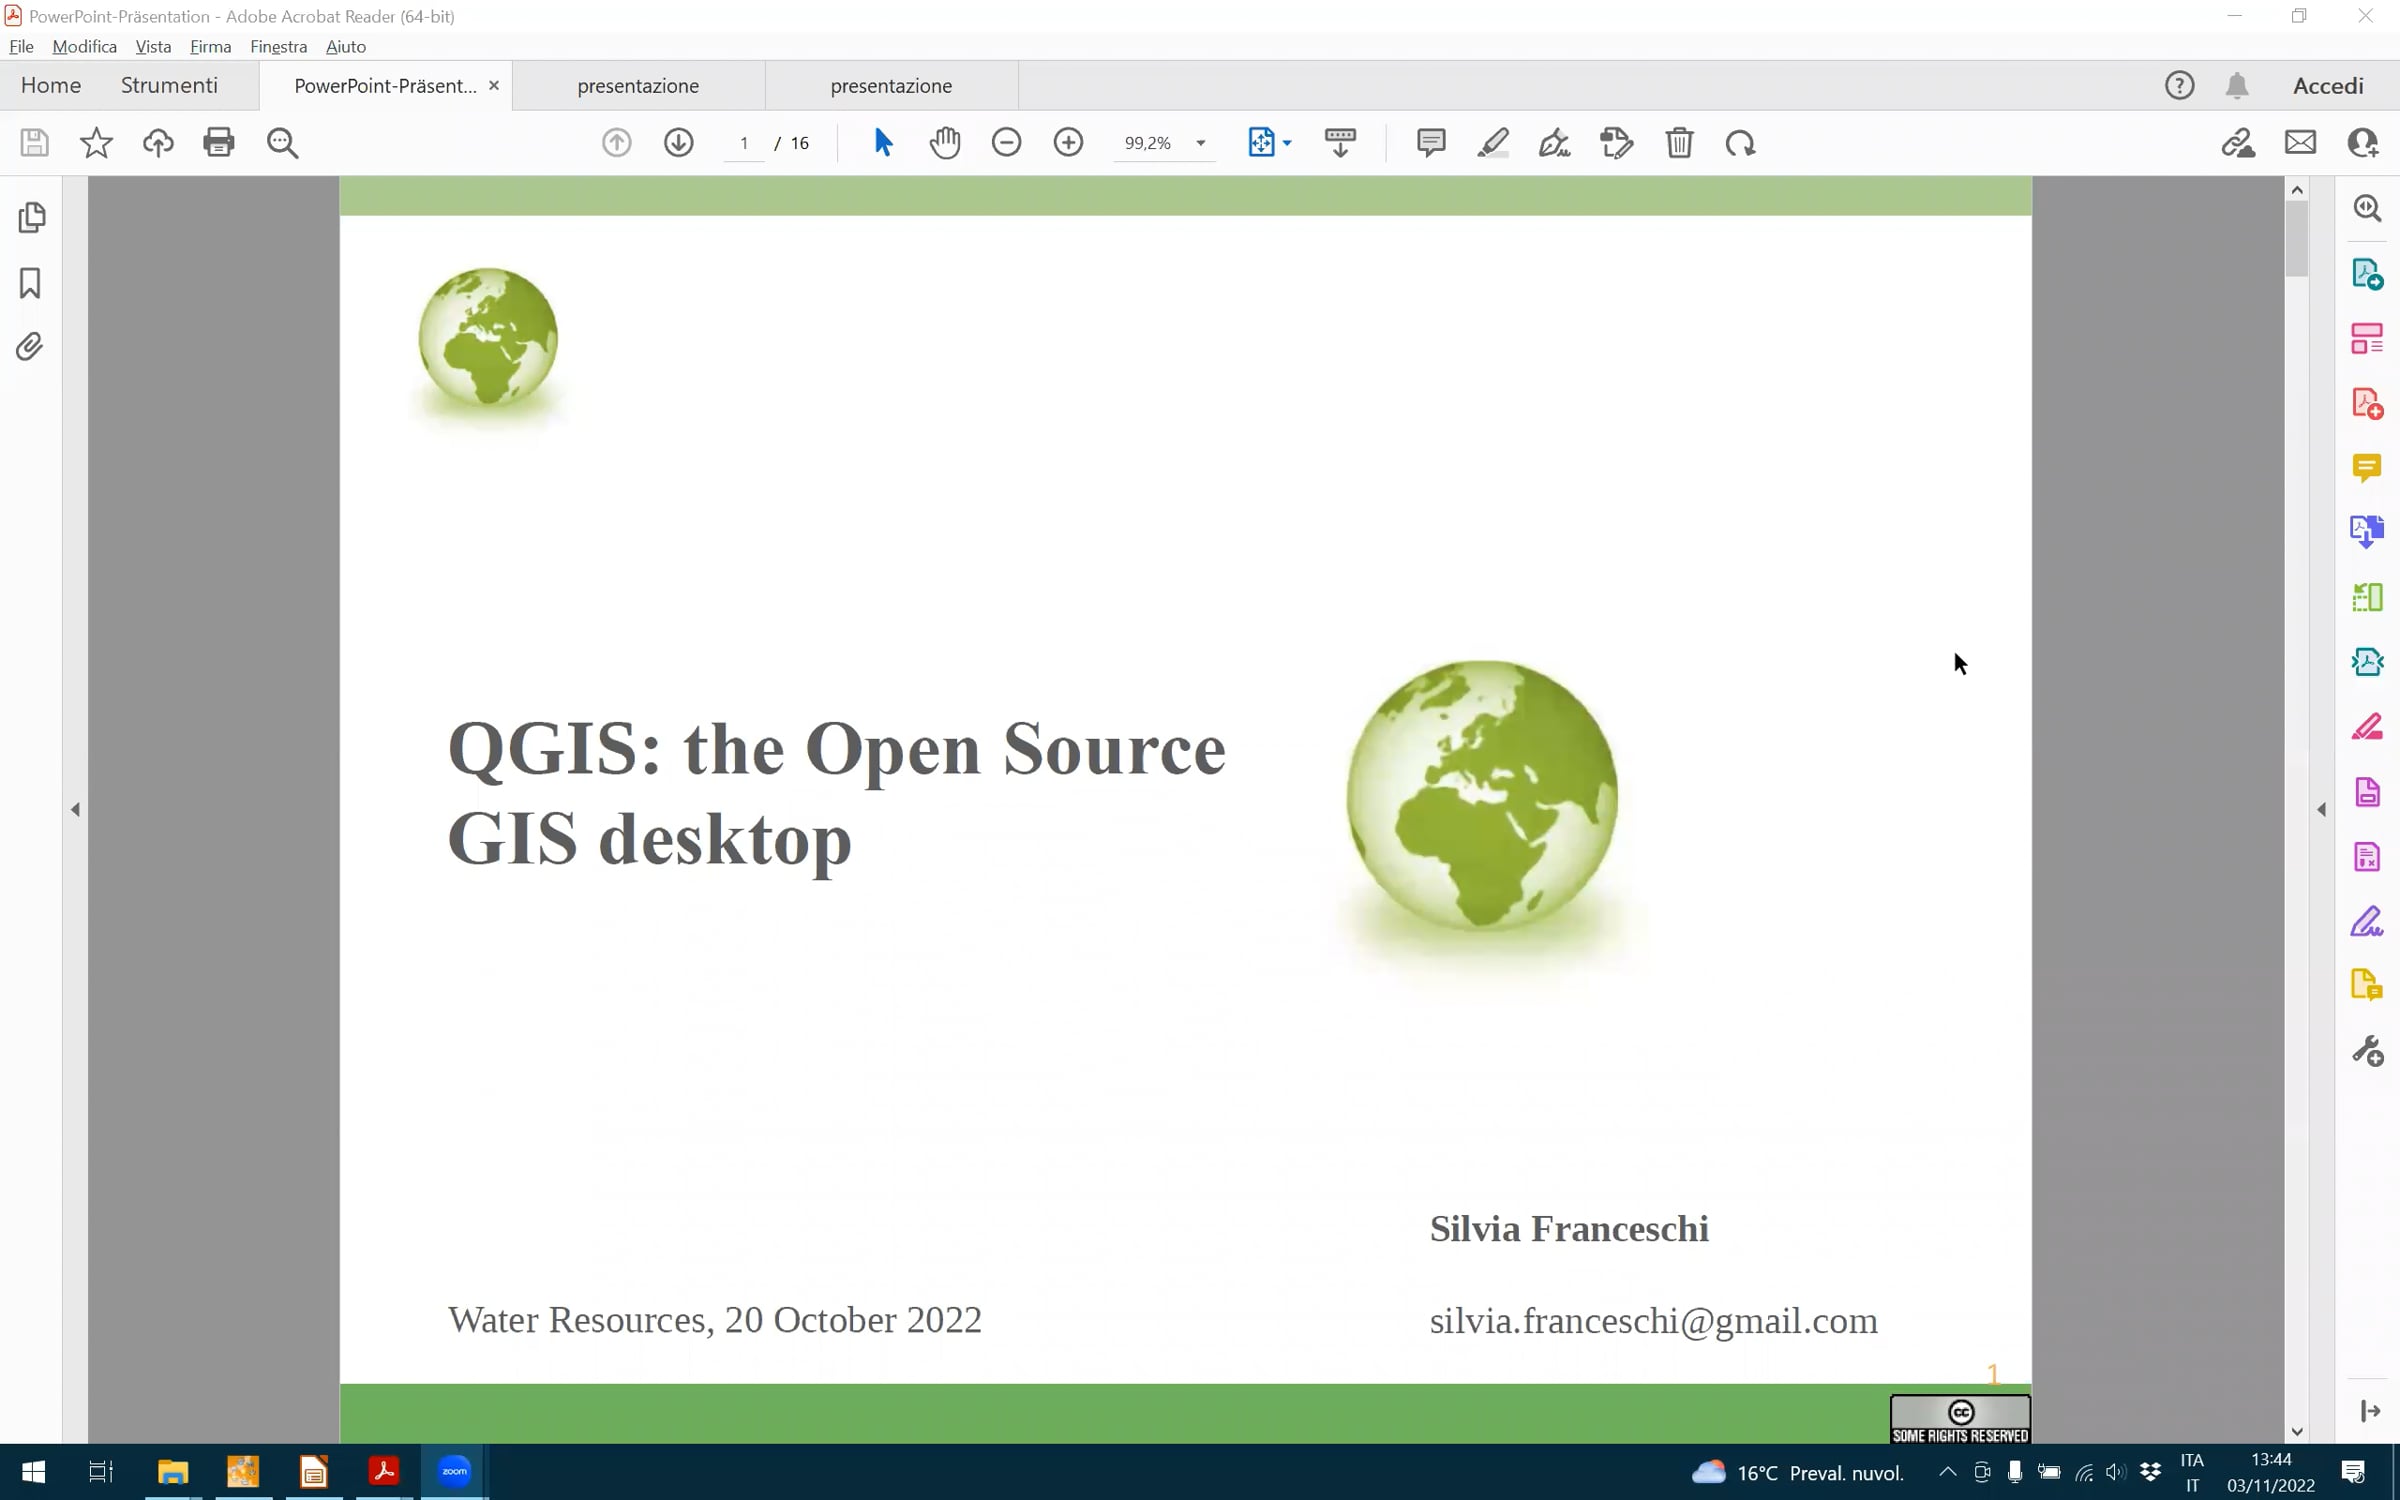Open the blue Combine Files tool in right pane
This screenshot has height=1500, width=2400.
pyautogui.click(x=2367, y=531)
